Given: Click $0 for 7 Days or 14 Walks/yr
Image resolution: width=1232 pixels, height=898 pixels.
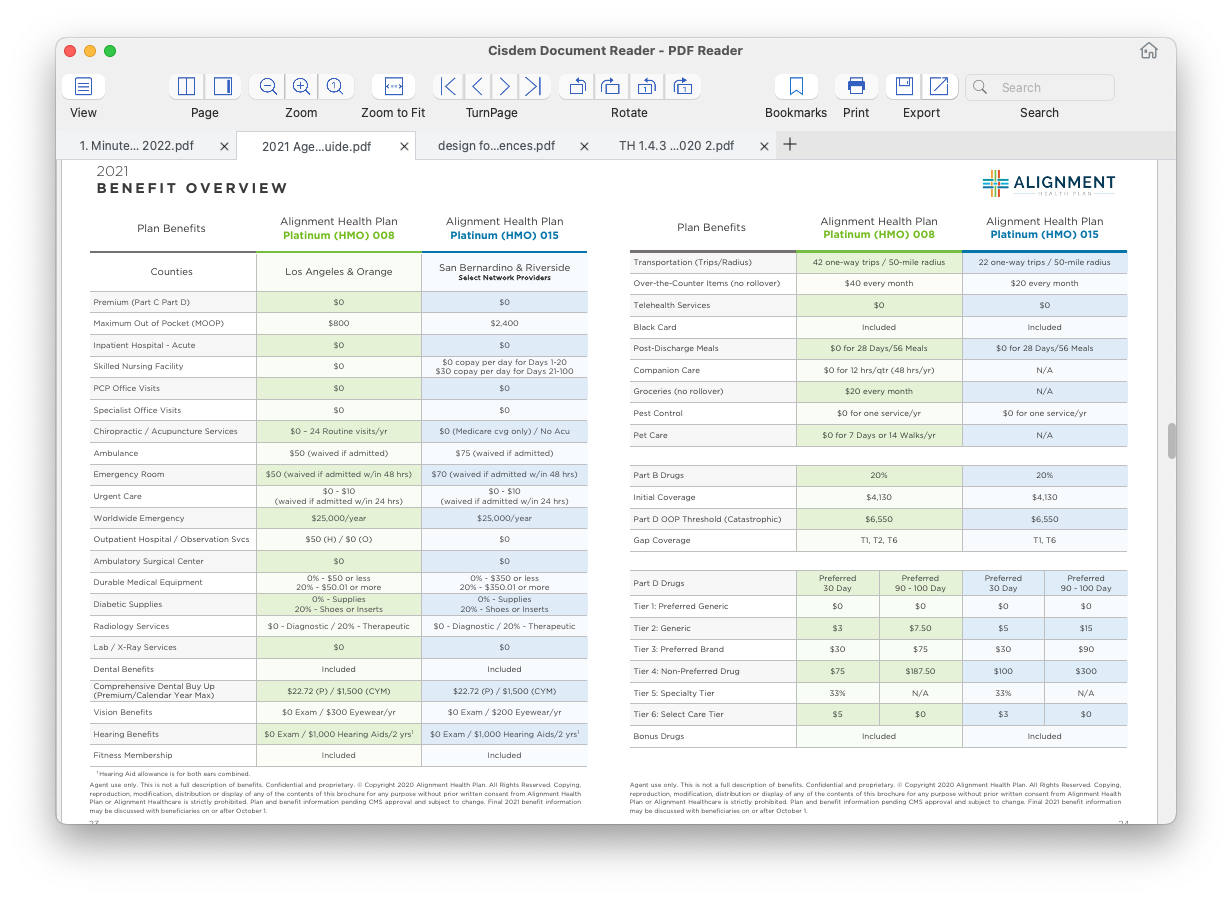Looking at the screenshot, I should (x=879, y=435).
